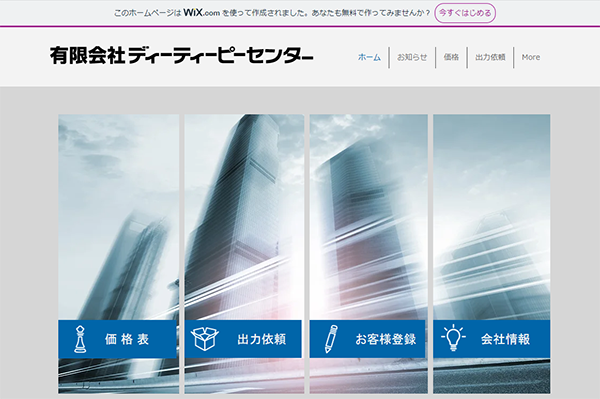Click the building photo panel above お客様登録
Viewport: 600px width, 399px height.
click(368, 217)
